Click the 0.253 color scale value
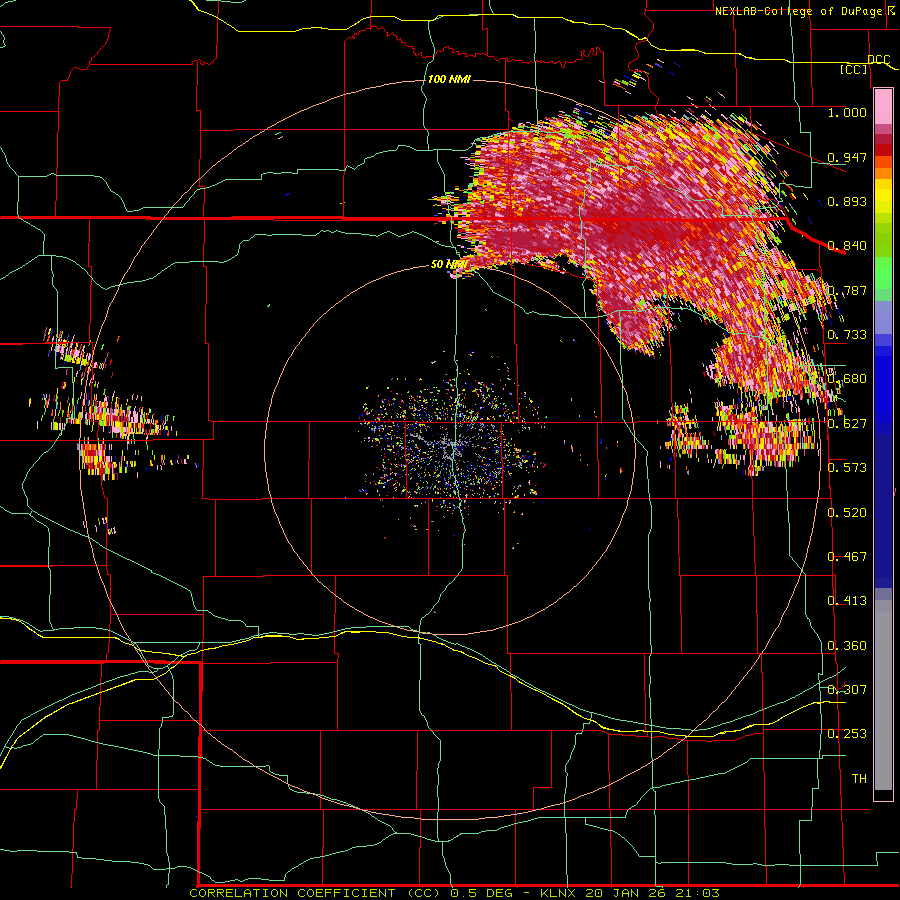The width and height of the screenshot is (900, 900). tap(847, 734)
